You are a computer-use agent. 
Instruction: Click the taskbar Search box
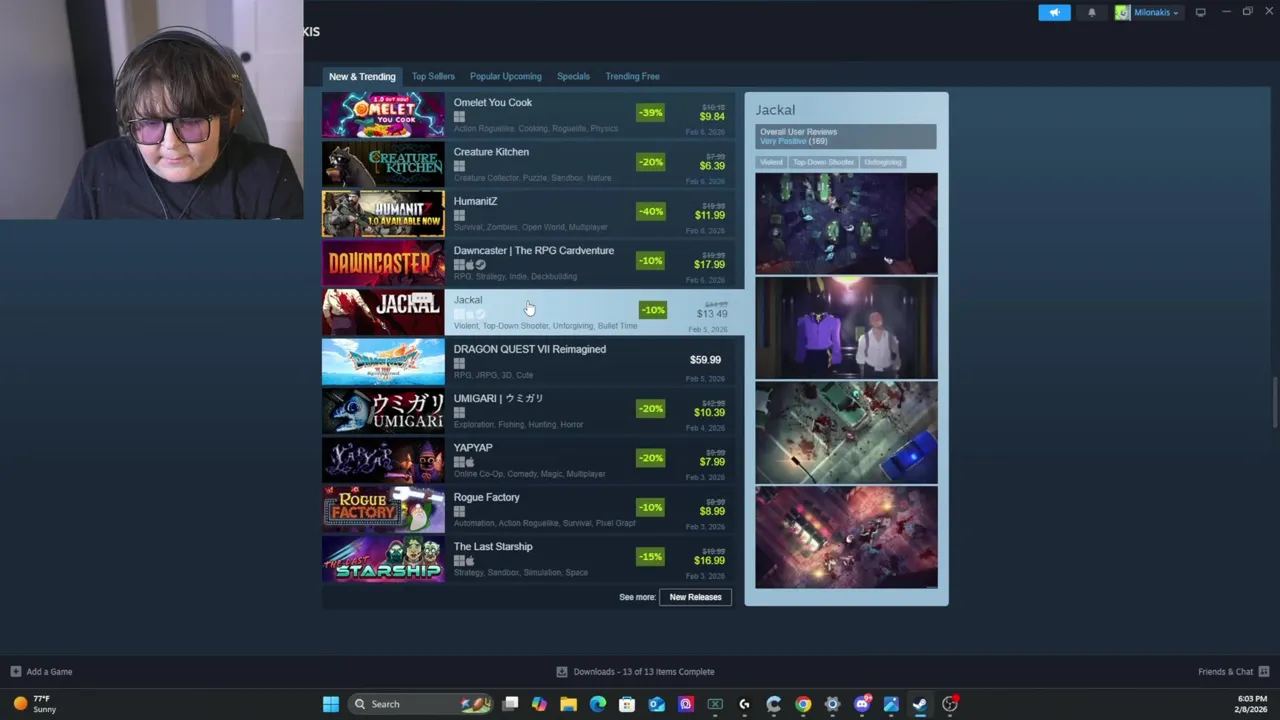coord(420,704)
